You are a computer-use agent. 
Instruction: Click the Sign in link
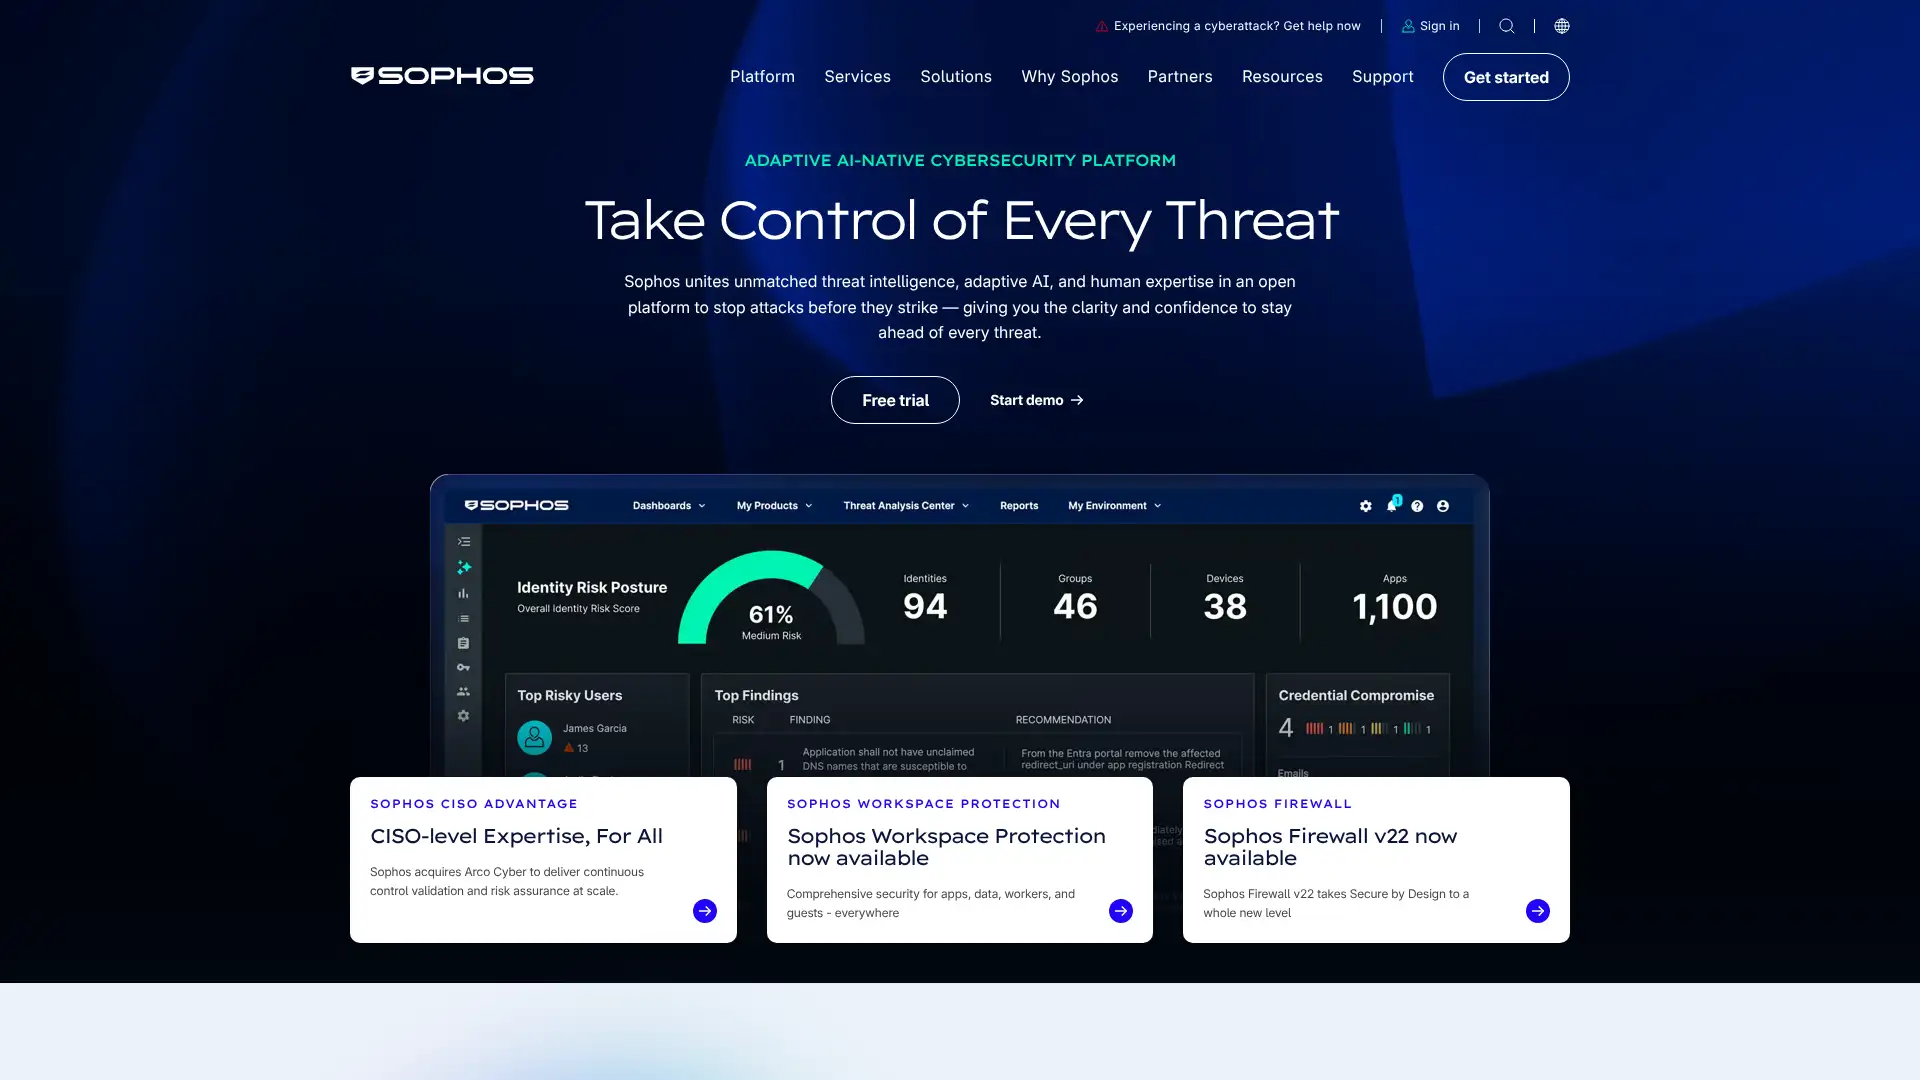tap(1439, 26)
